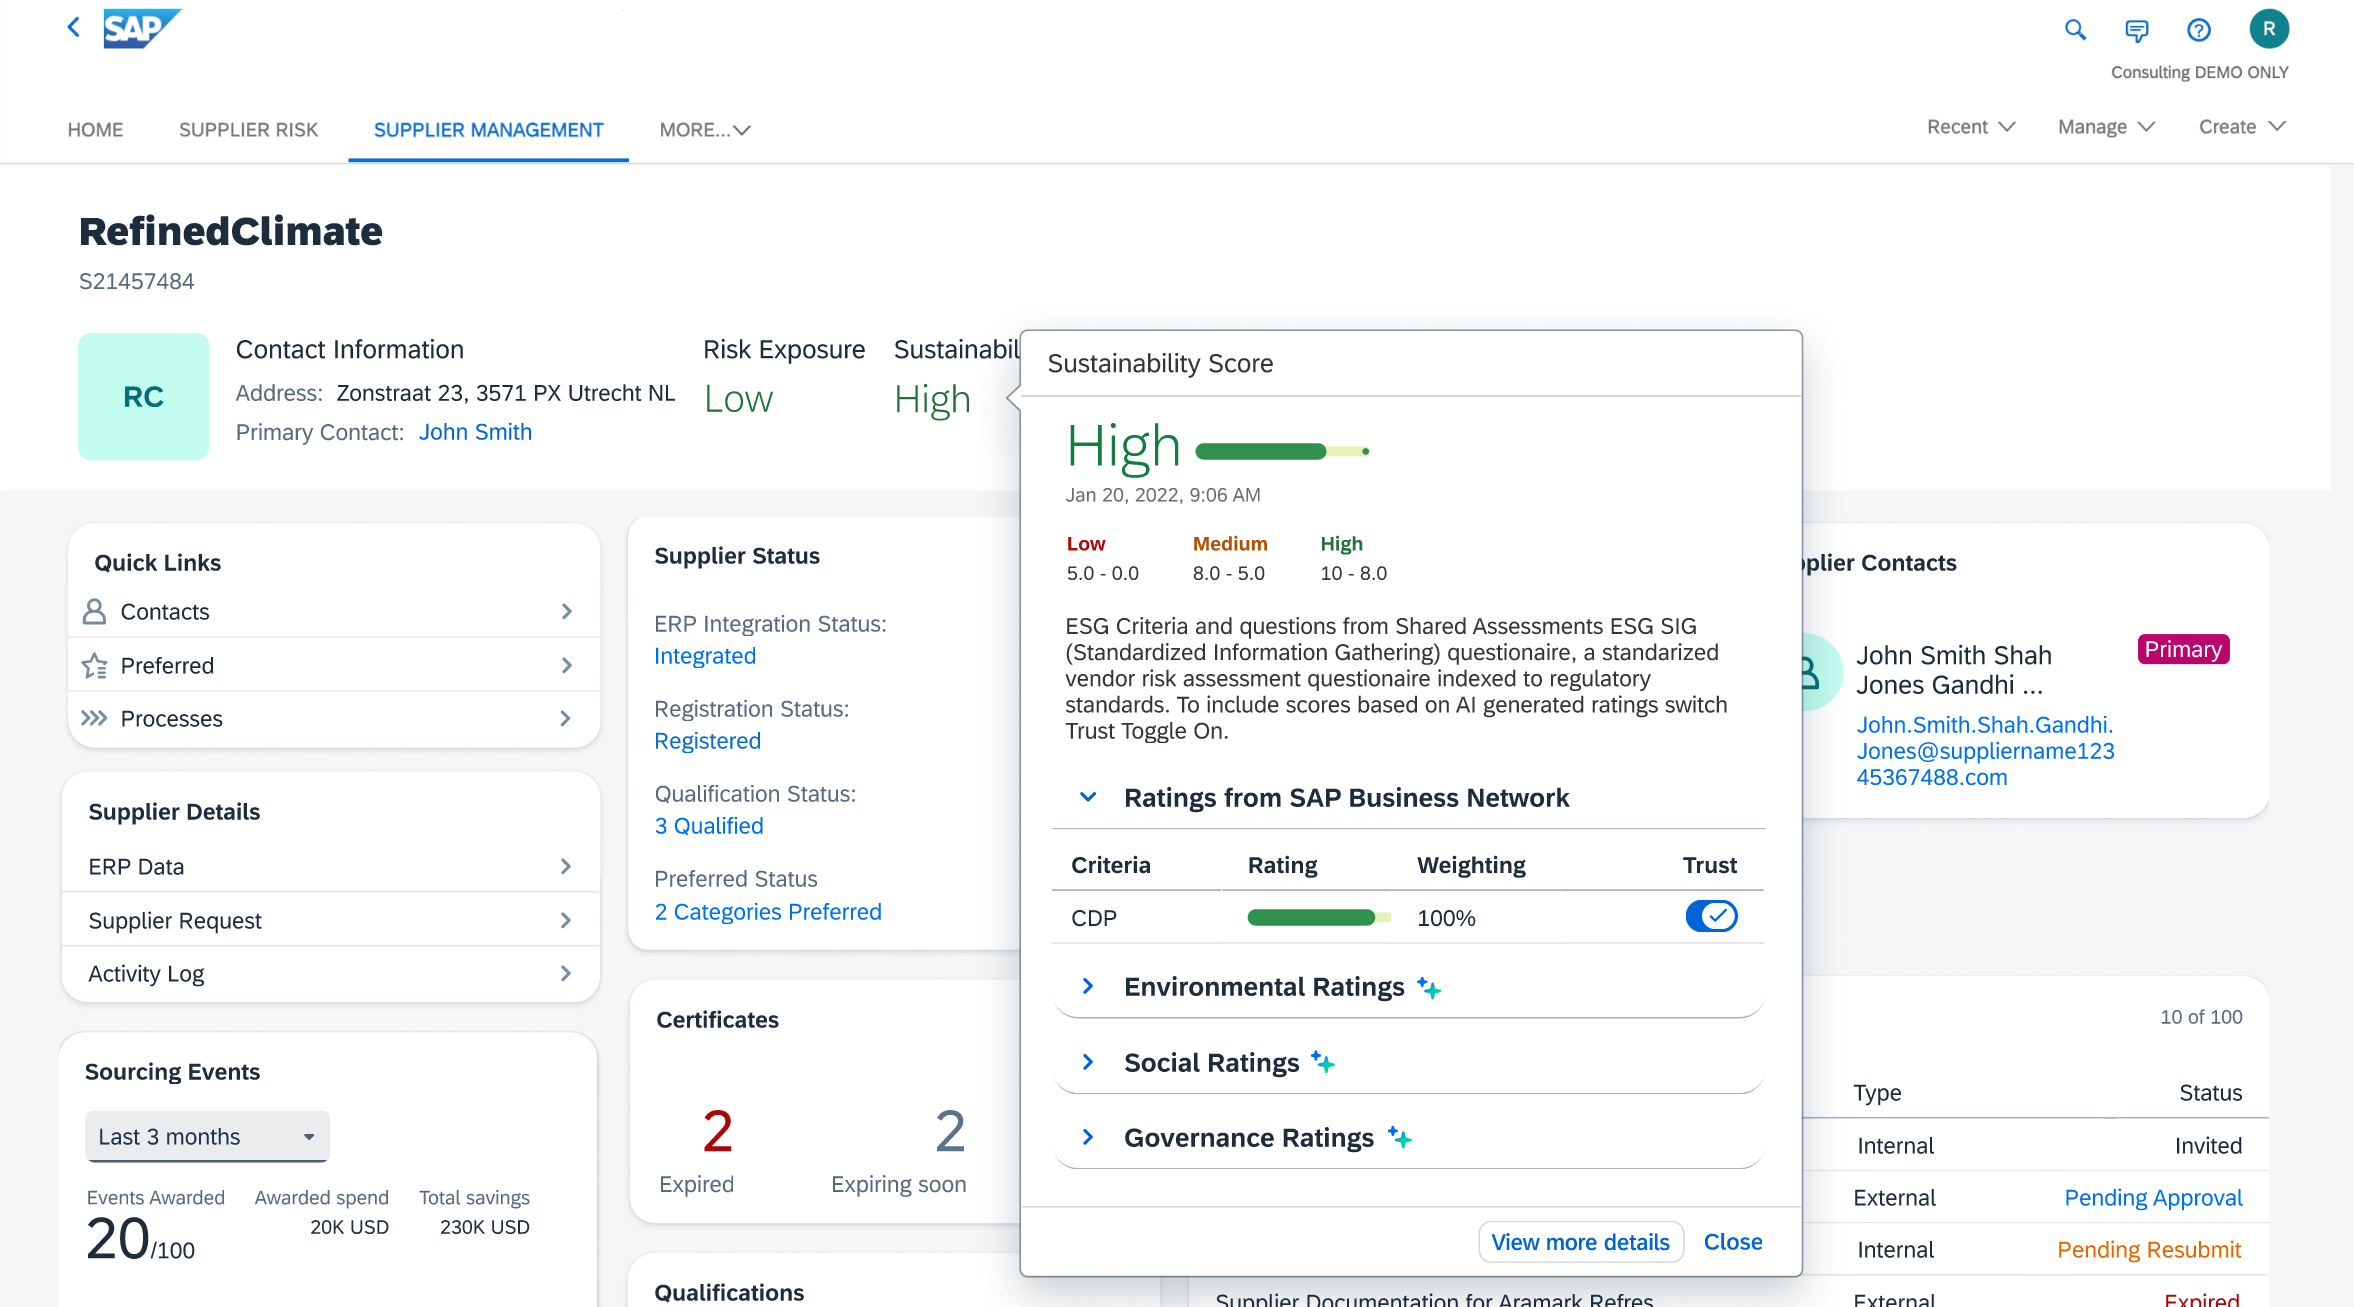2354x1307 pixels.
Task: Open Processes quick link
Action: point(334,718)
